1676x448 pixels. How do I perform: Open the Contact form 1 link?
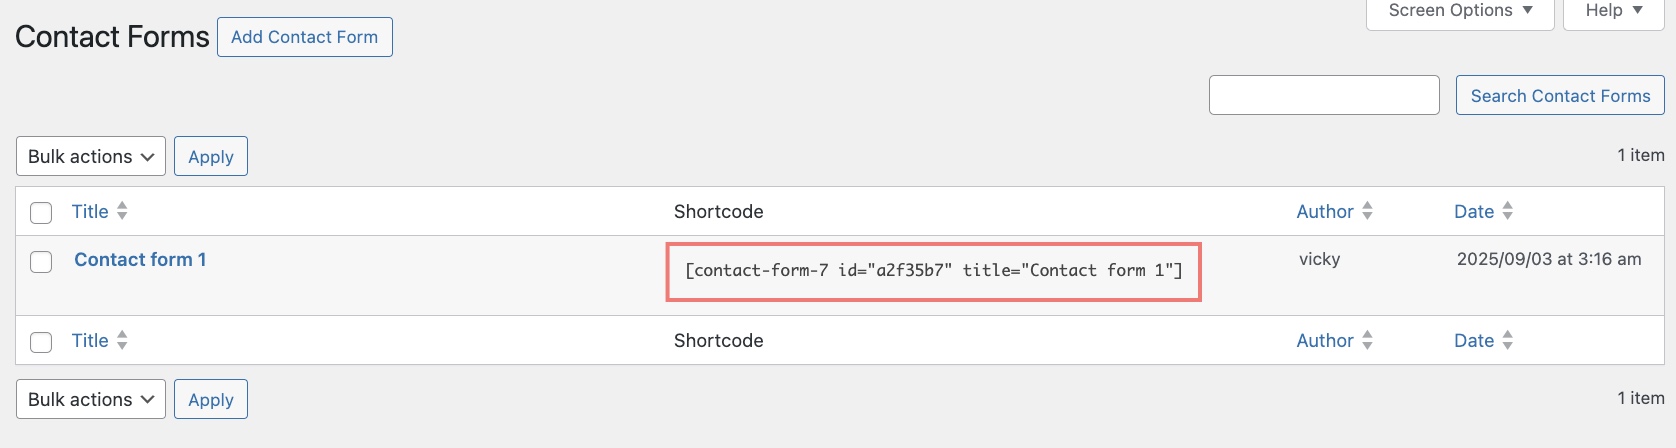point(140,259)
